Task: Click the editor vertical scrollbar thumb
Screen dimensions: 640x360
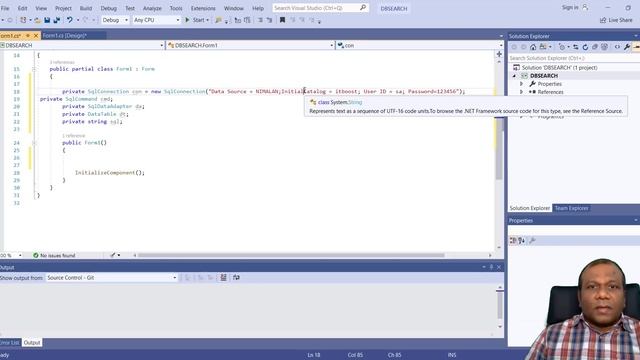Action: pyautogui.click(x=499, y=149)
